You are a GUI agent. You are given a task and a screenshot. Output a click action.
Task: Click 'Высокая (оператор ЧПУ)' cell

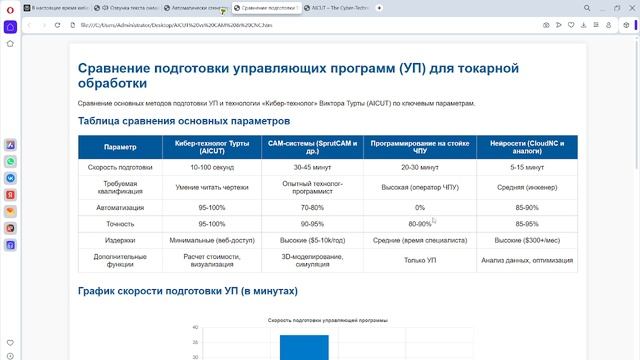[x=420, y=187]
